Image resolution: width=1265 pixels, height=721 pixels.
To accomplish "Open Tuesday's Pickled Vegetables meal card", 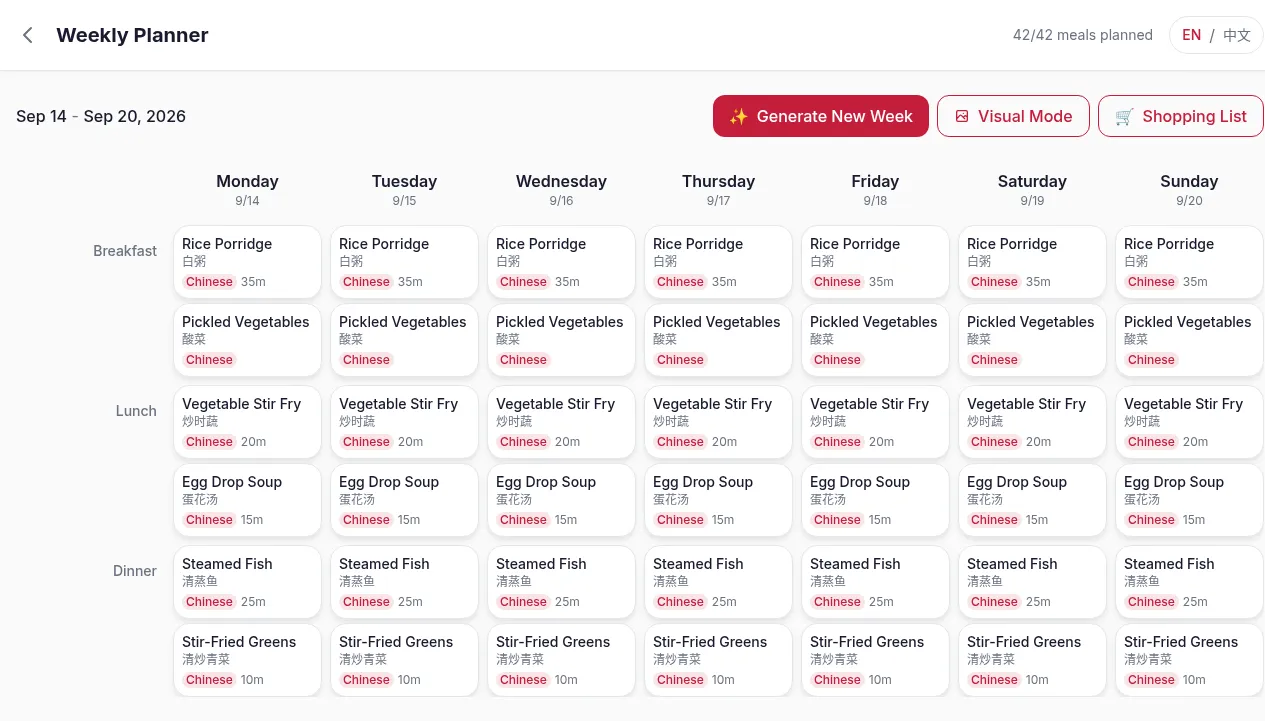I will (x=404, y=340).
